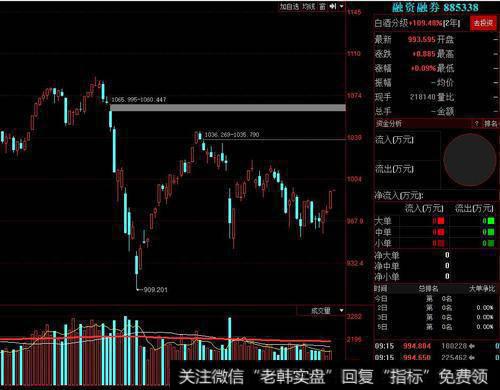Click the 3日 ranking row
Screen dimensions: 500x390
point(436,317)
